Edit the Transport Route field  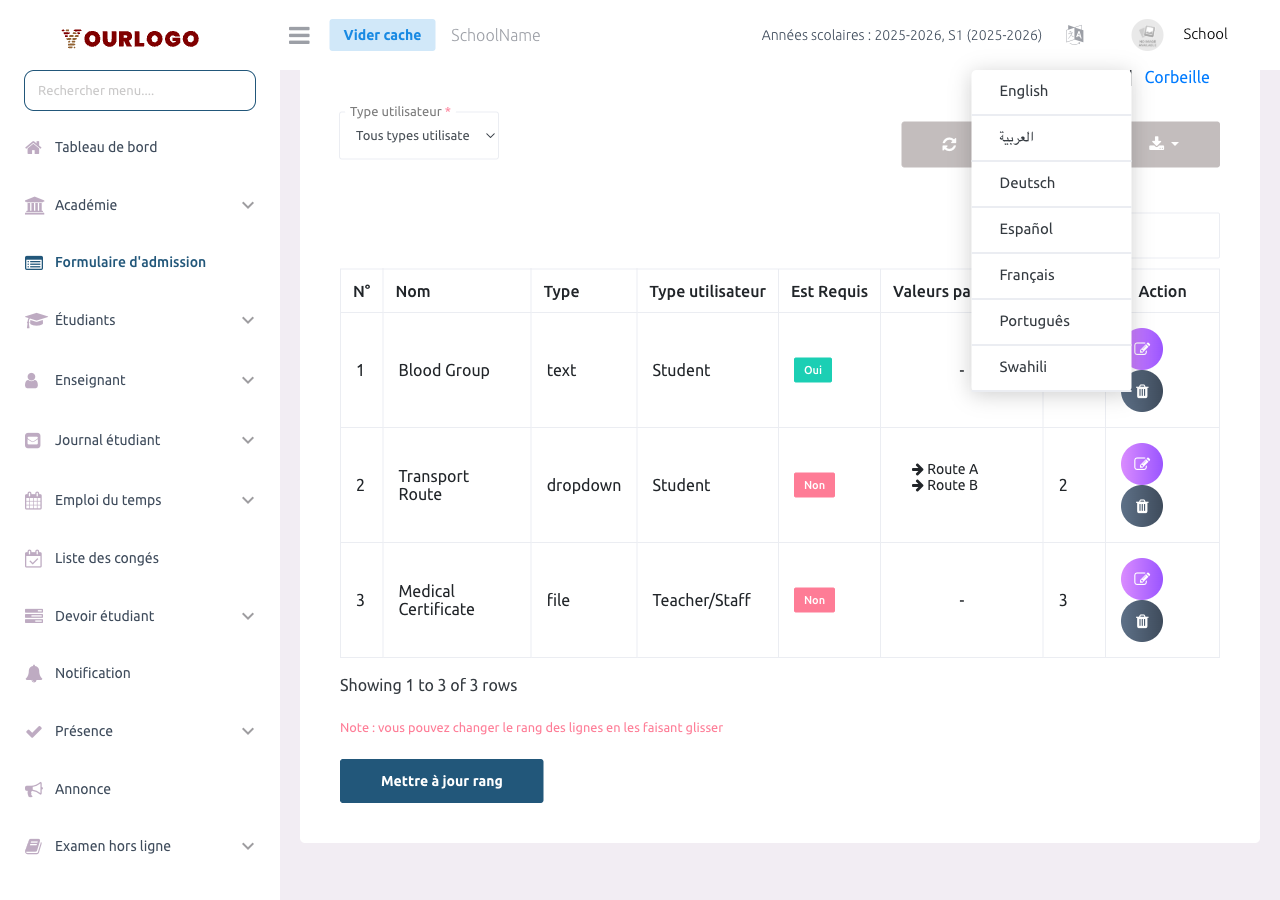point(1142,464)
